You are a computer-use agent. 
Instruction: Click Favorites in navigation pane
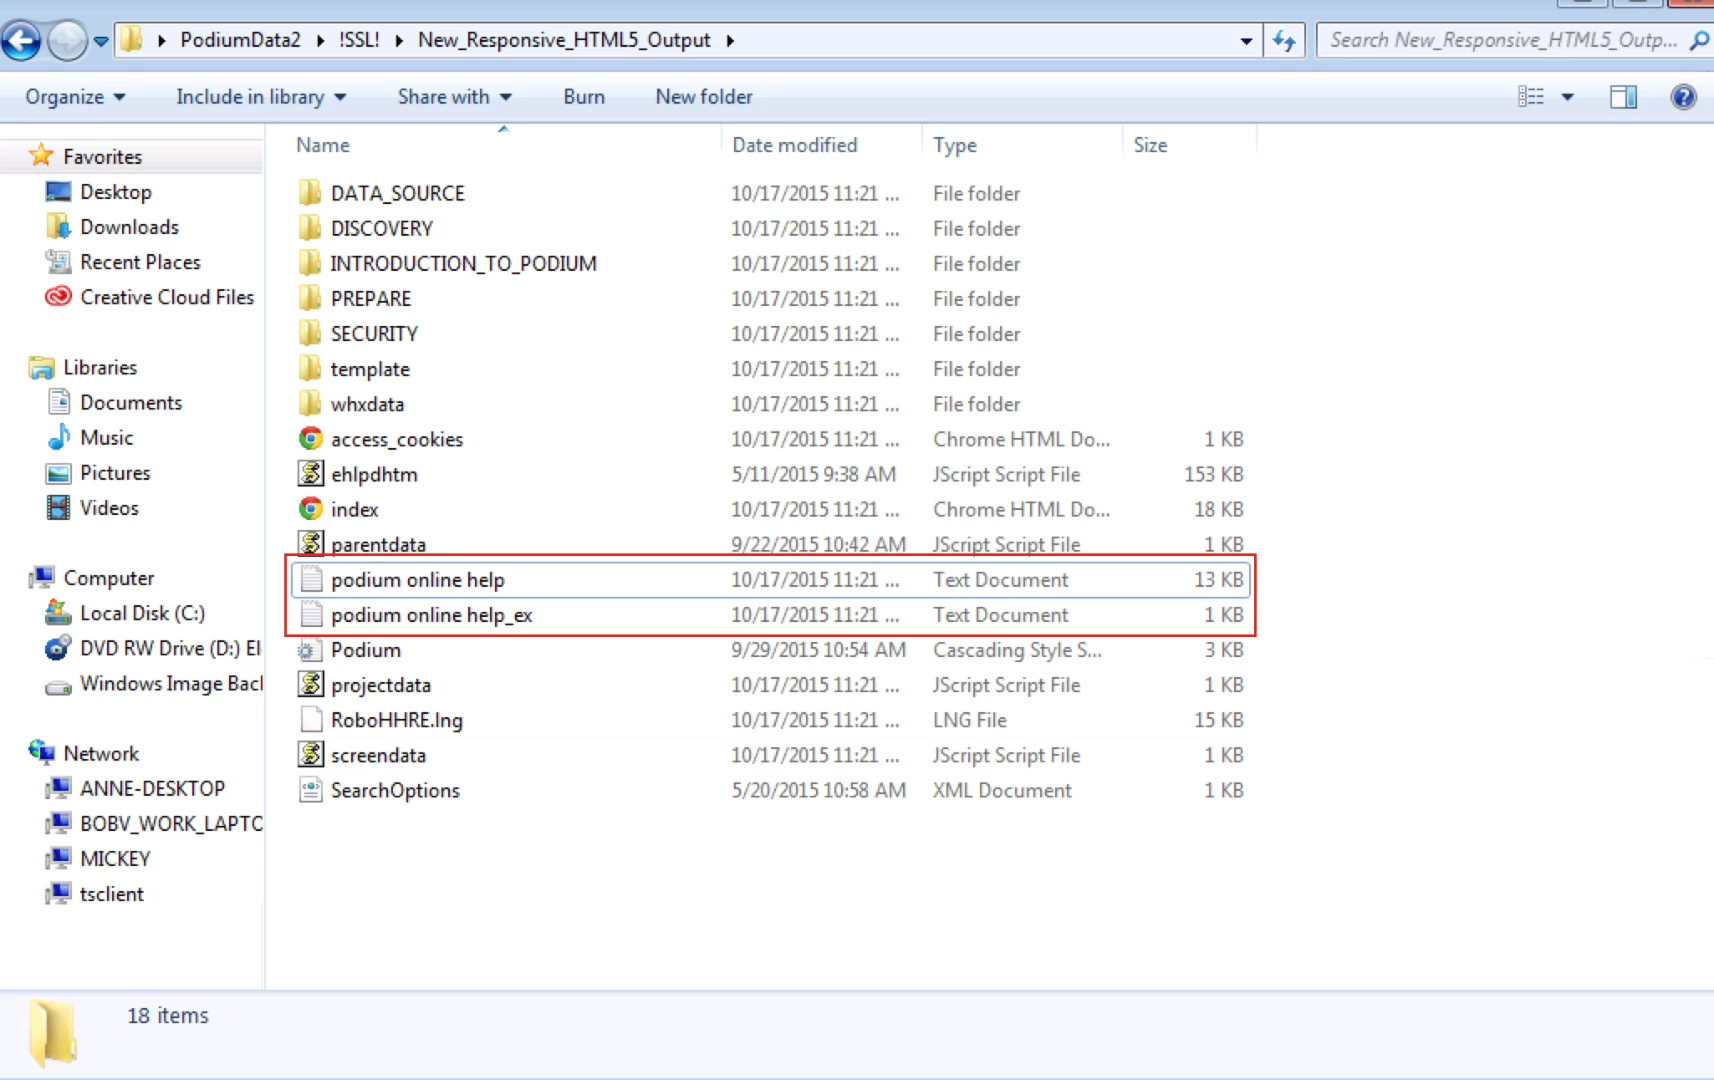click(102, 157)
